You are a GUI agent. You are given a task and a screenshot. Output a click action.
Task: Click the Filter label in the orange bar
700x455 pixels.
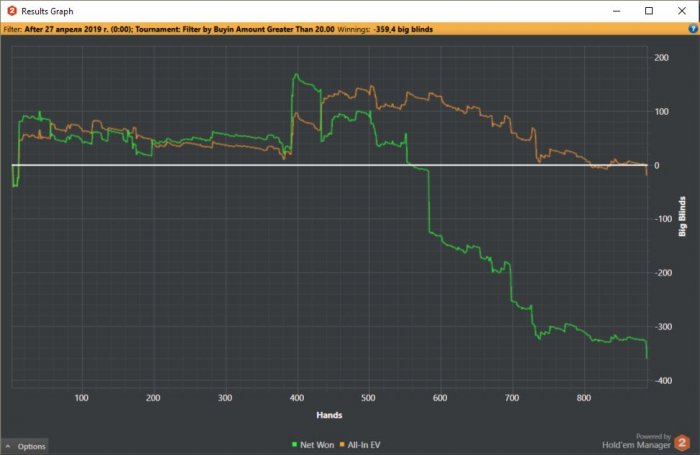tap(12, 29)
